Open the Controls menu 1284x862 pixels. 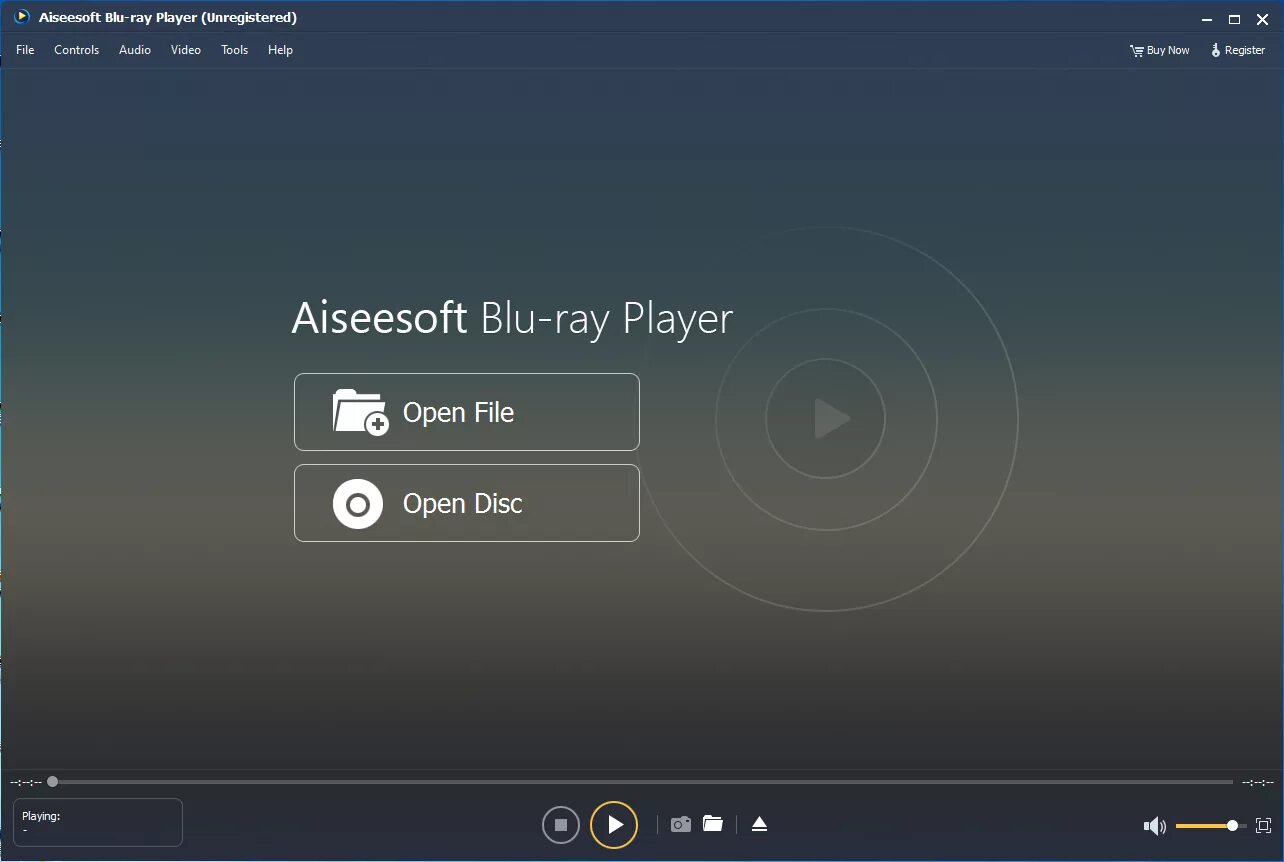[x=76, y=50]
